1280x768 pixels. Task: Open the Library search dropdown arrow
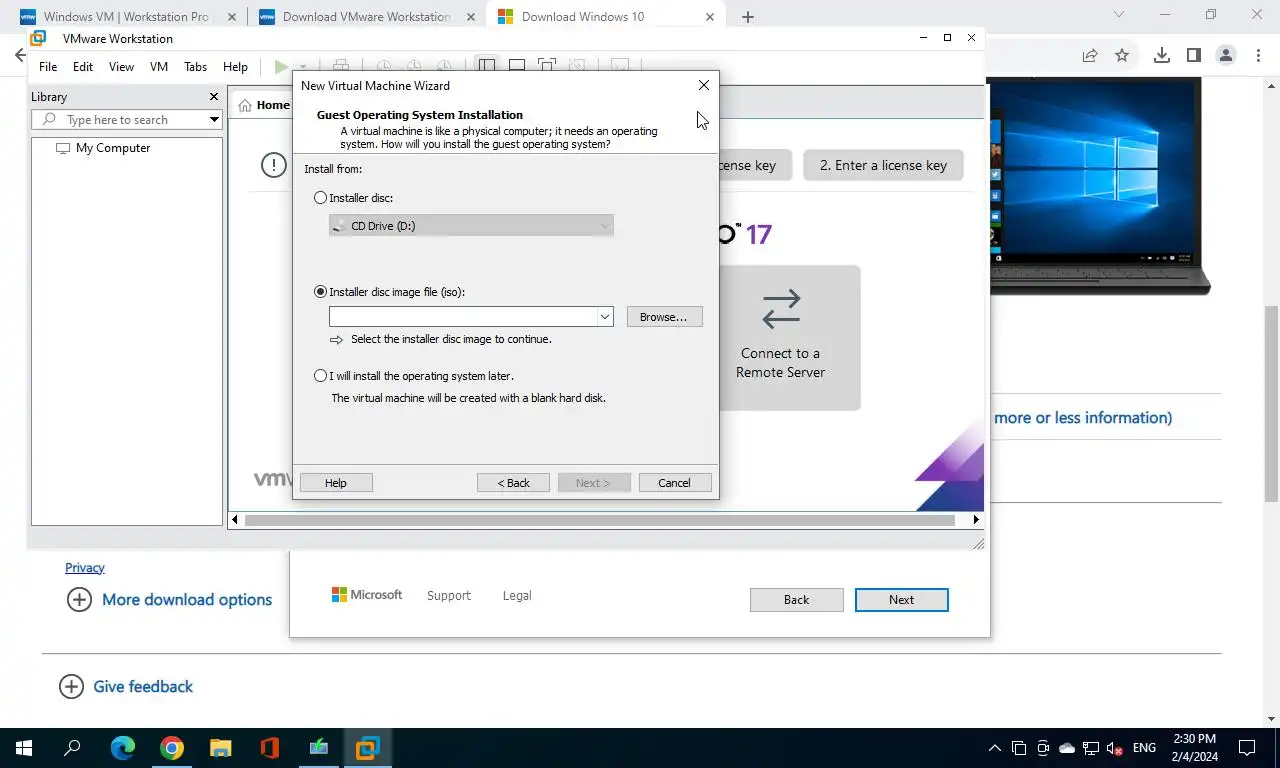(214, 120)
